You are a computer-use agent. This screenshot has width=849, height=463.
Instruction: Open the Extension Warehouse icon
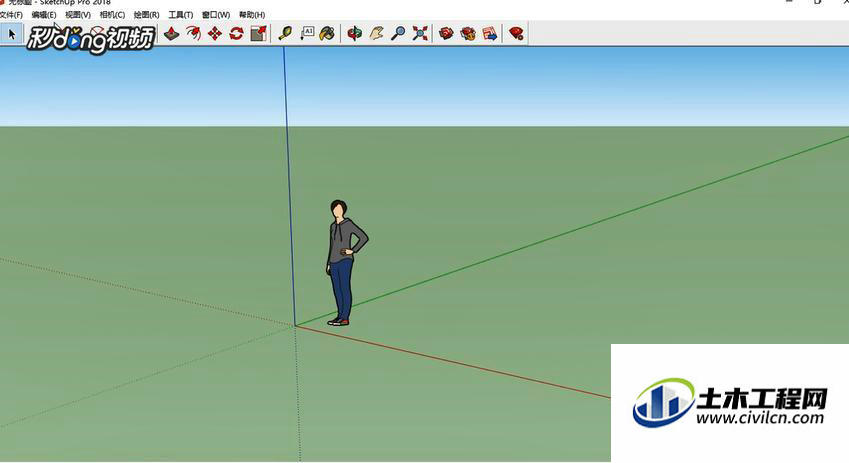[x=468, y=34]
